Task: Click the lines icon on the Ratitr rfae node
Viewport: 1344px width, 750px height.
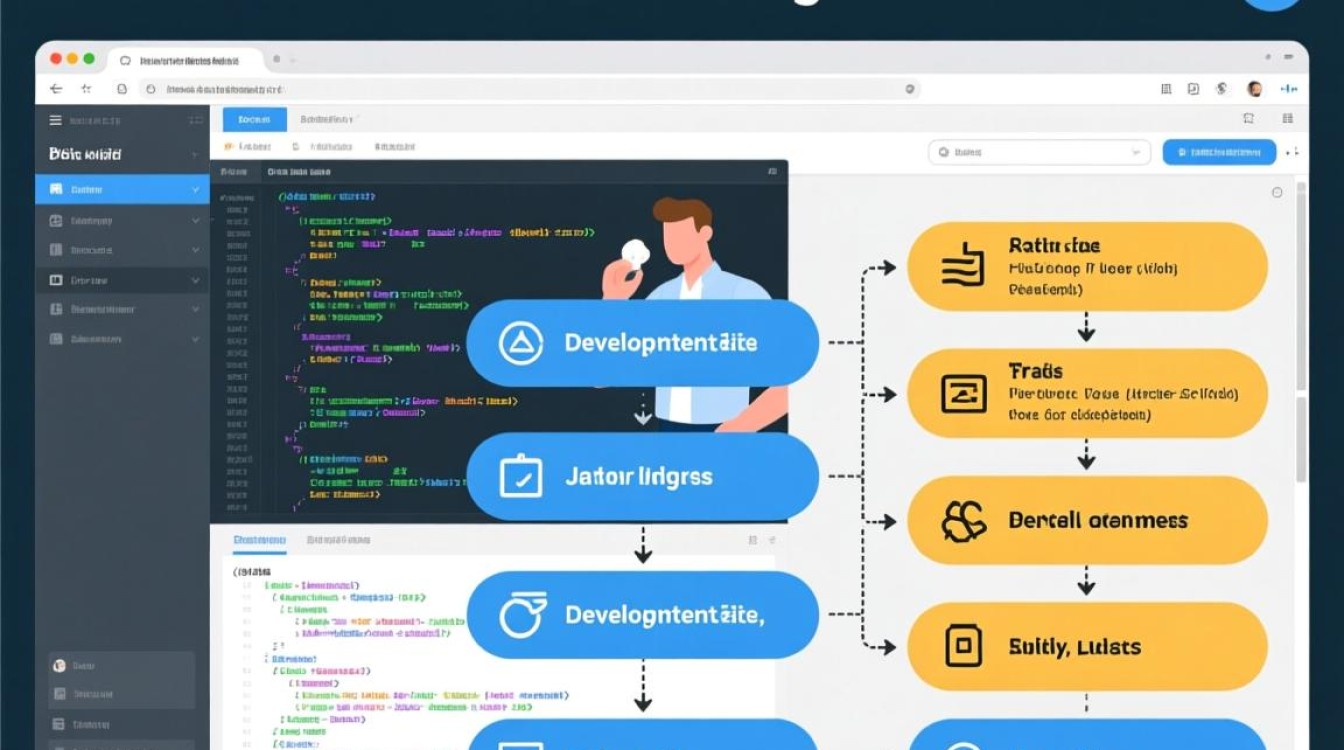Action: (x=964, y=267)
